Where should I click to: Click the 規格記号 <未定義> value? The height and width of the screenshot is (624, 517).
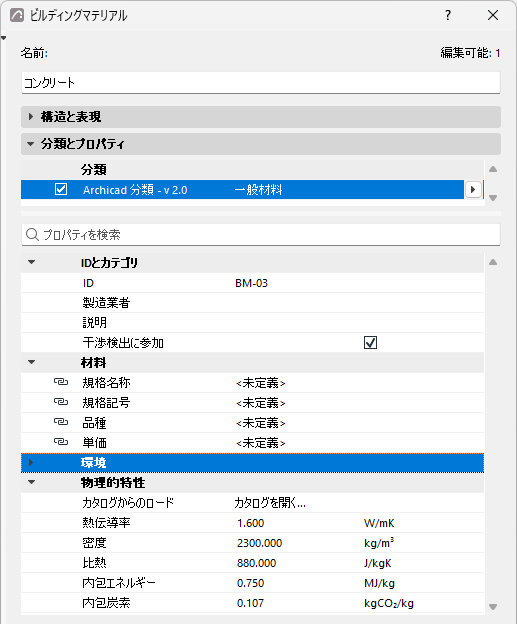tap(261, 403)
